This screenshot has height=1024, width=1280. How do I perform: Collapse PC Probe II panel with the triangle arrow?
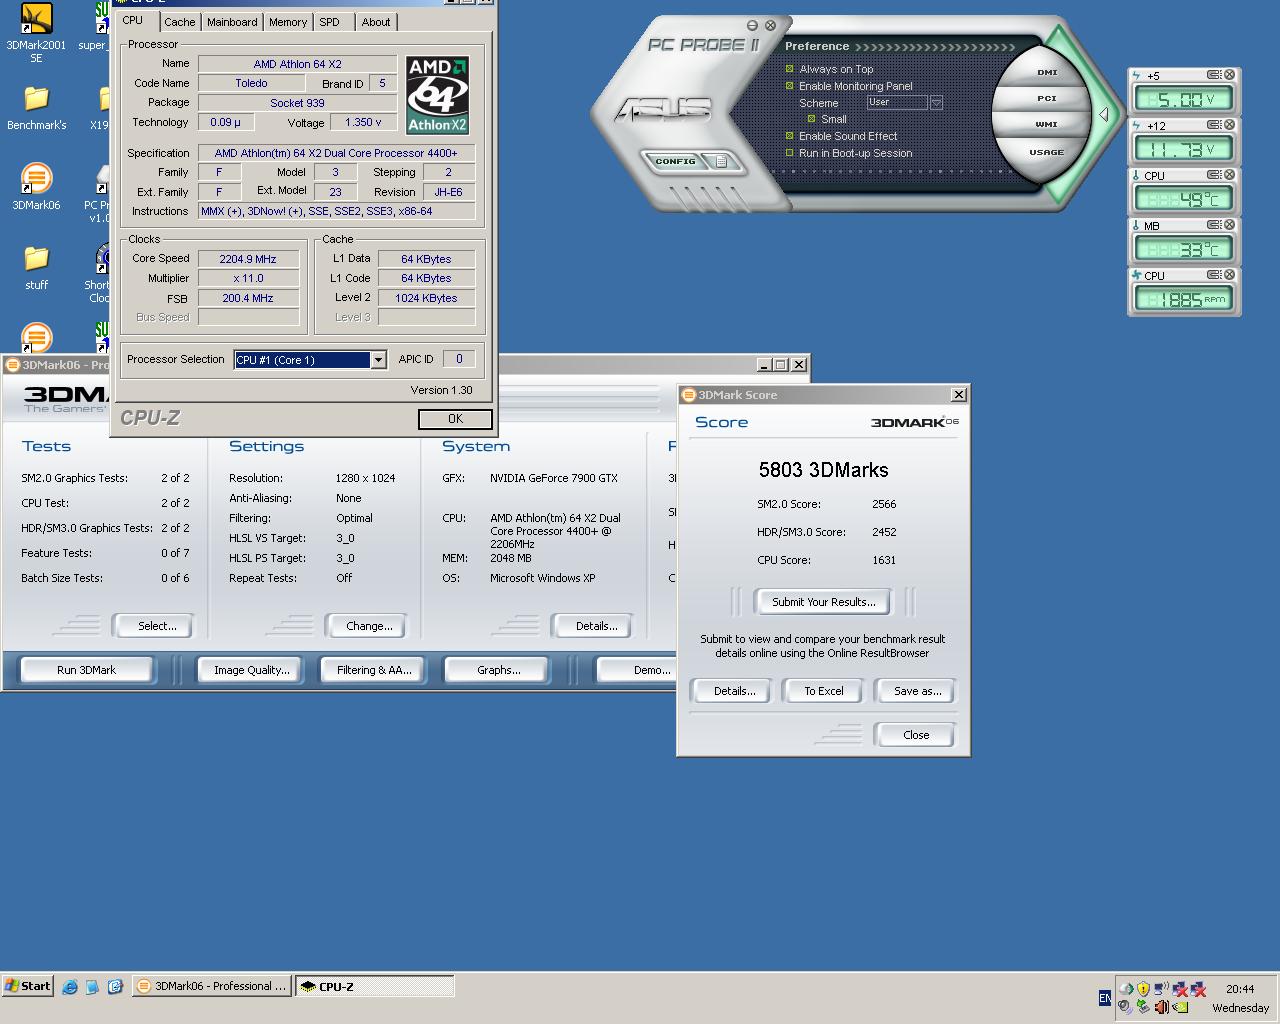tap(1103, 114)
